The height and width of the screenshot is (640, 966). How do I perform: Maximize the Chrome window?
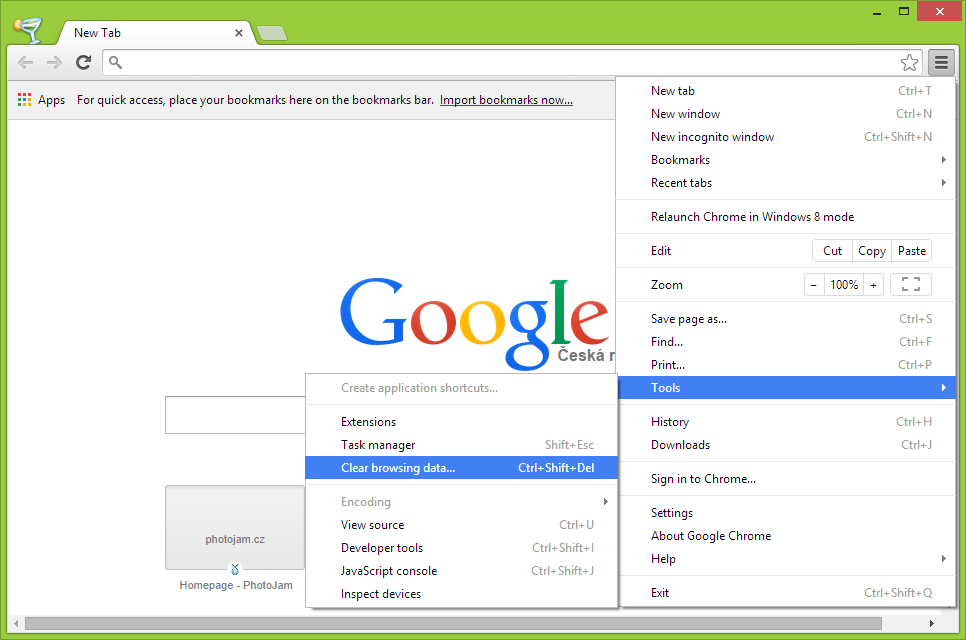coord(904,12)
